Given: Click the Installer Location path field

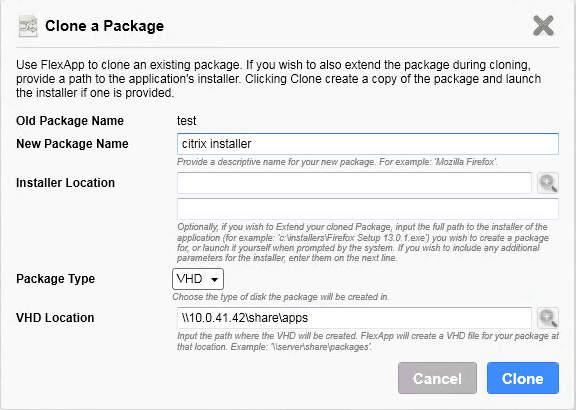Looking at the screenshot, I should 354,183.
